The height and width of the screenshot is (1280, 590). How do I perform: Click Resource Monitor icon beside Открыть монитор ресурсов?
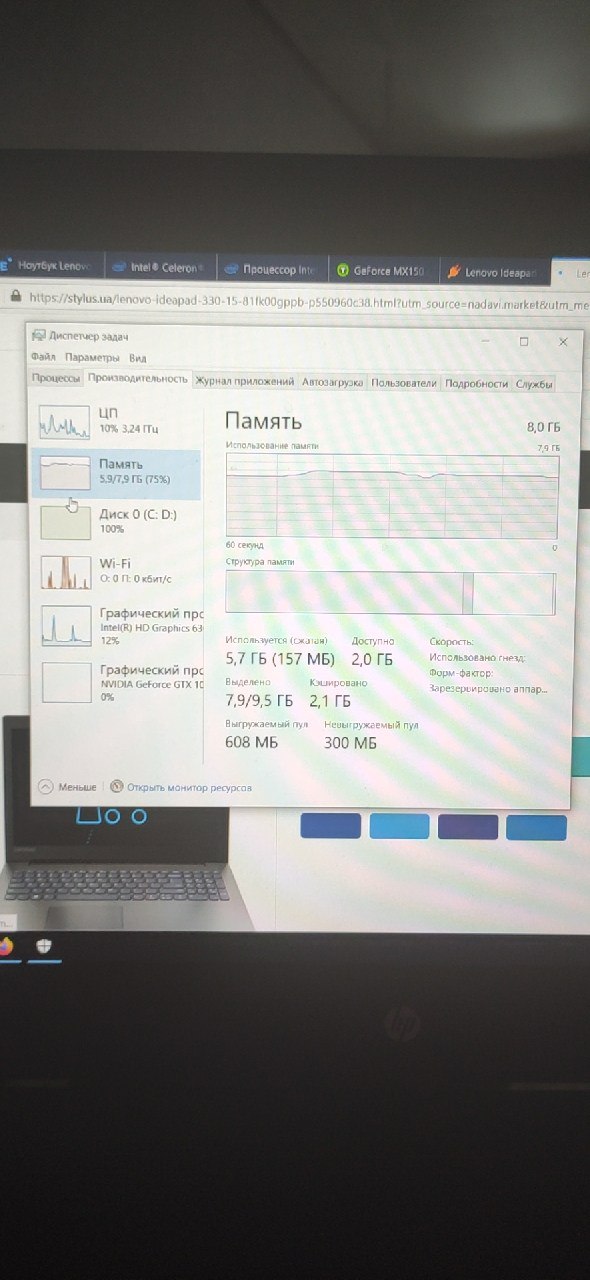tap(117, 786)
